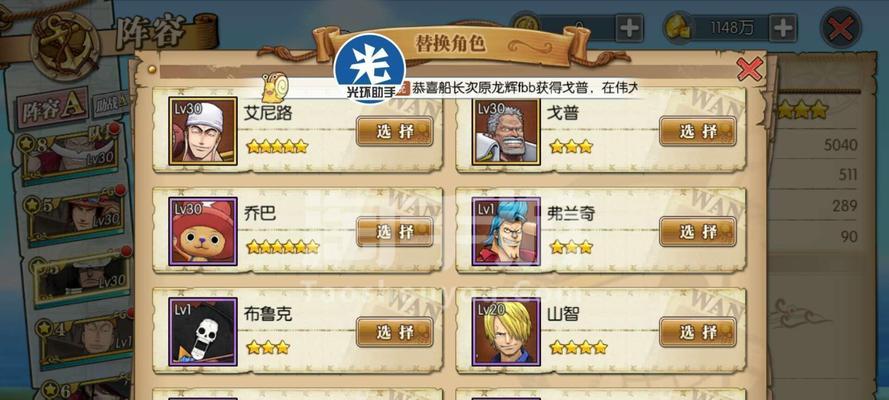Open the 弗兰奇 Franky portrait
889x400 pixels.
(x=506, y=231)
